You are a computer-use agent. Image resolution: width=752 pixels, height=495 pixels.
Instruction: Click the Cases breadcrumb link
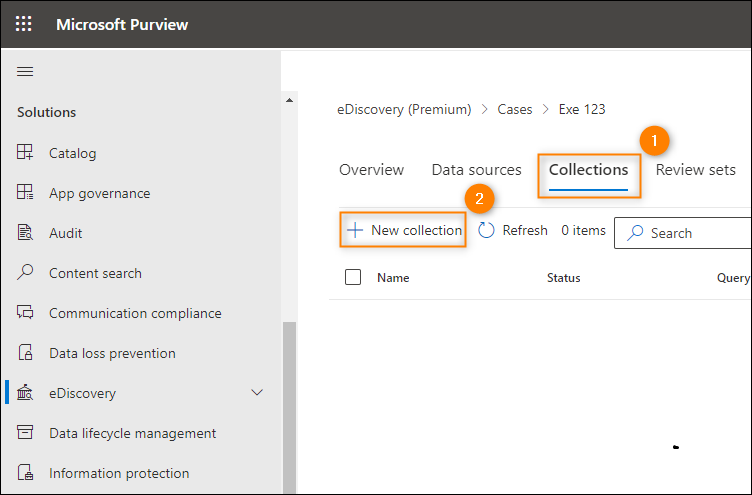point(515,109)
